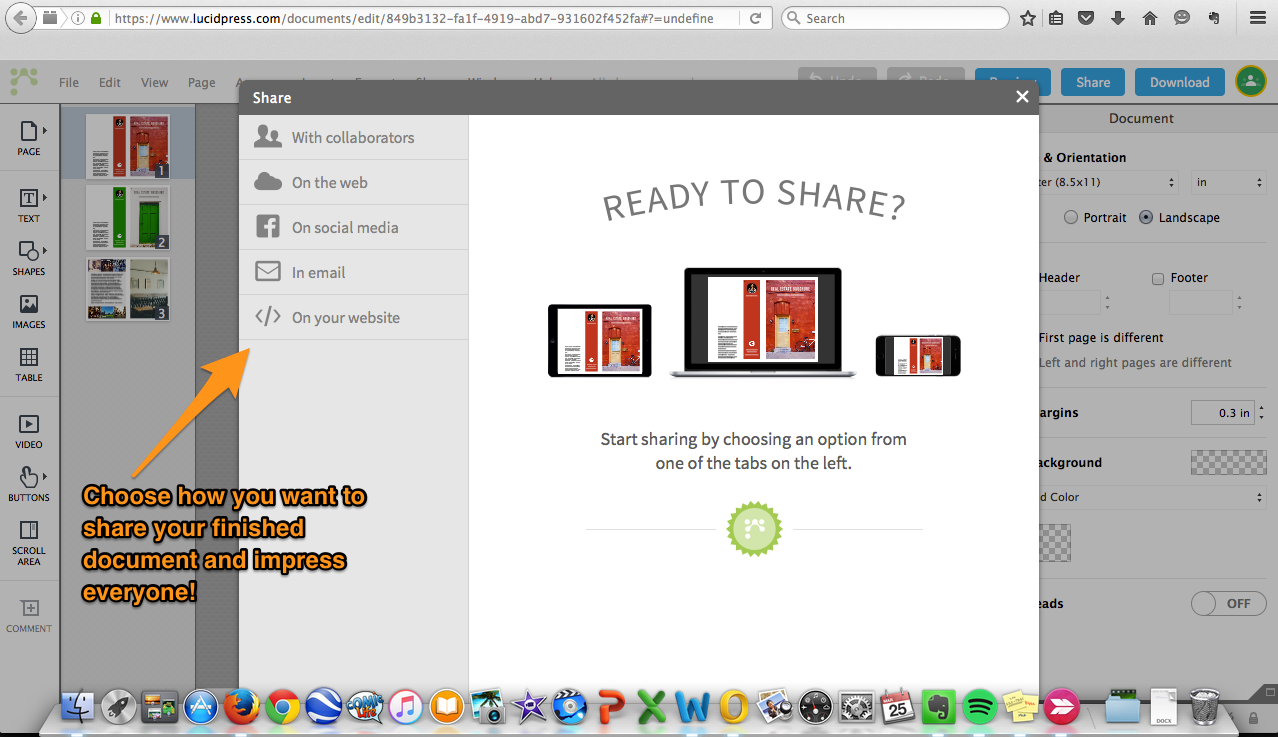Open the Buttons tool
Screen dimensions: 1278x737
click(x=29, y=483)
